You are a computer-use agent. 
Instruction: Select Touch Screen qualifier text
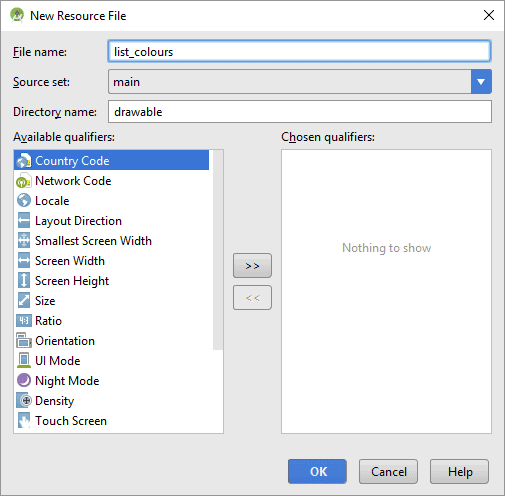[71, 421]
